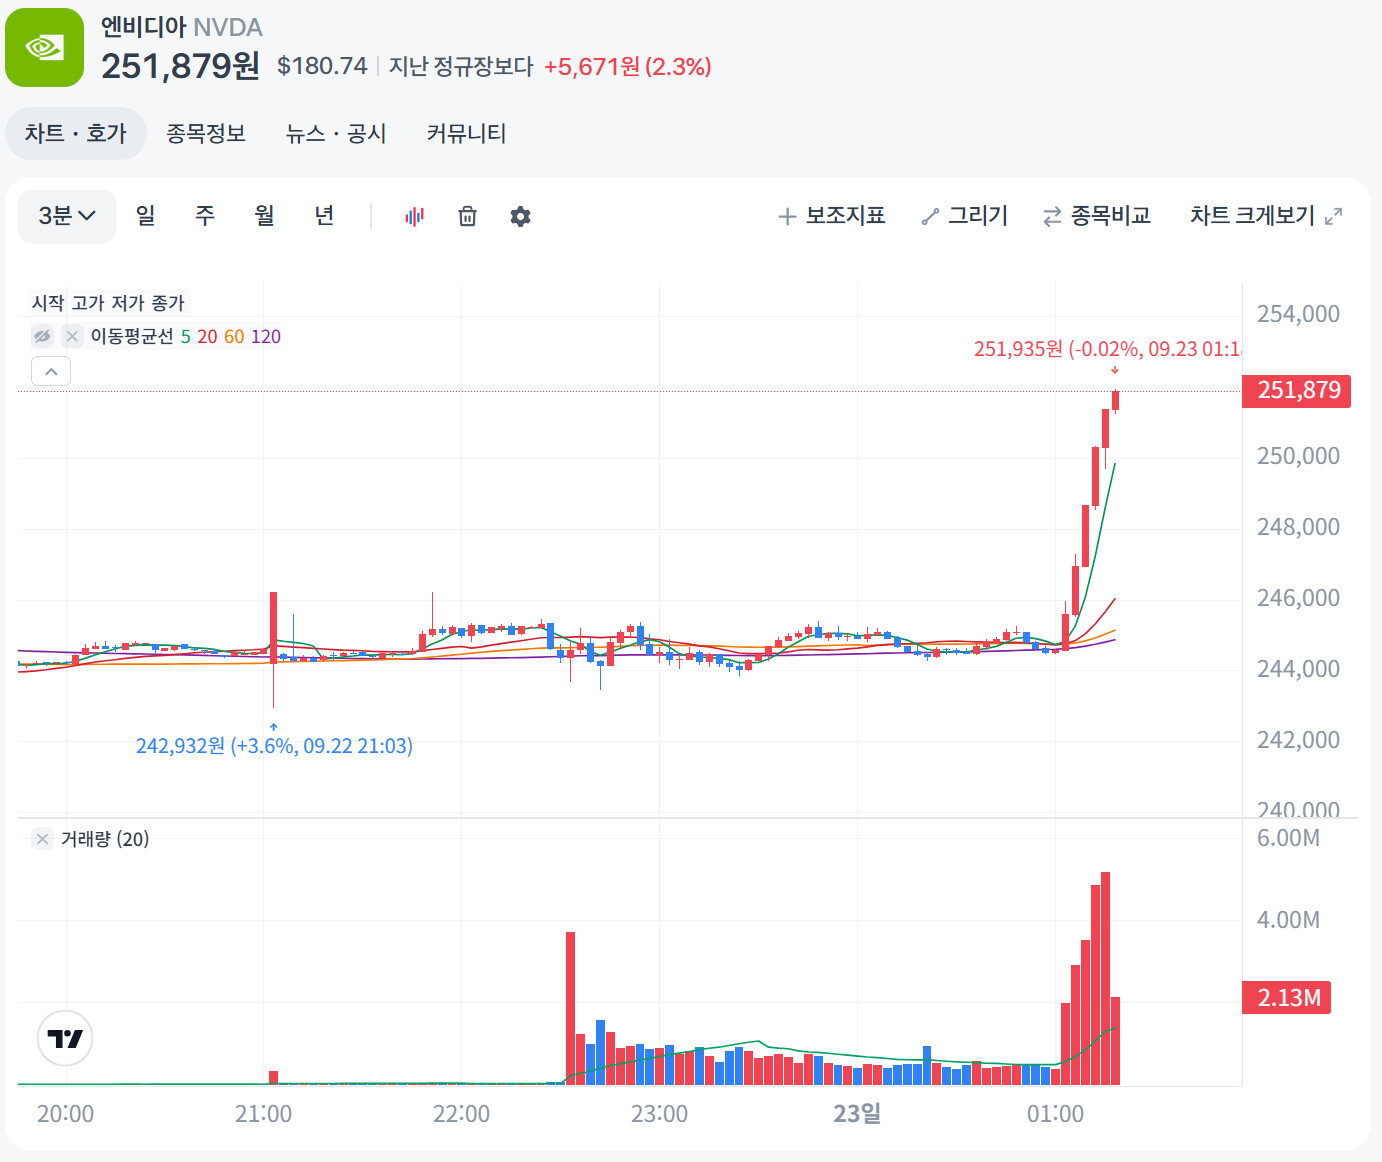Remove the 거래량 volume indicator (X)
Image resolution: width=1382 pixels, height=1162 pixels.
pyautogui.click(x=42, y=839)
